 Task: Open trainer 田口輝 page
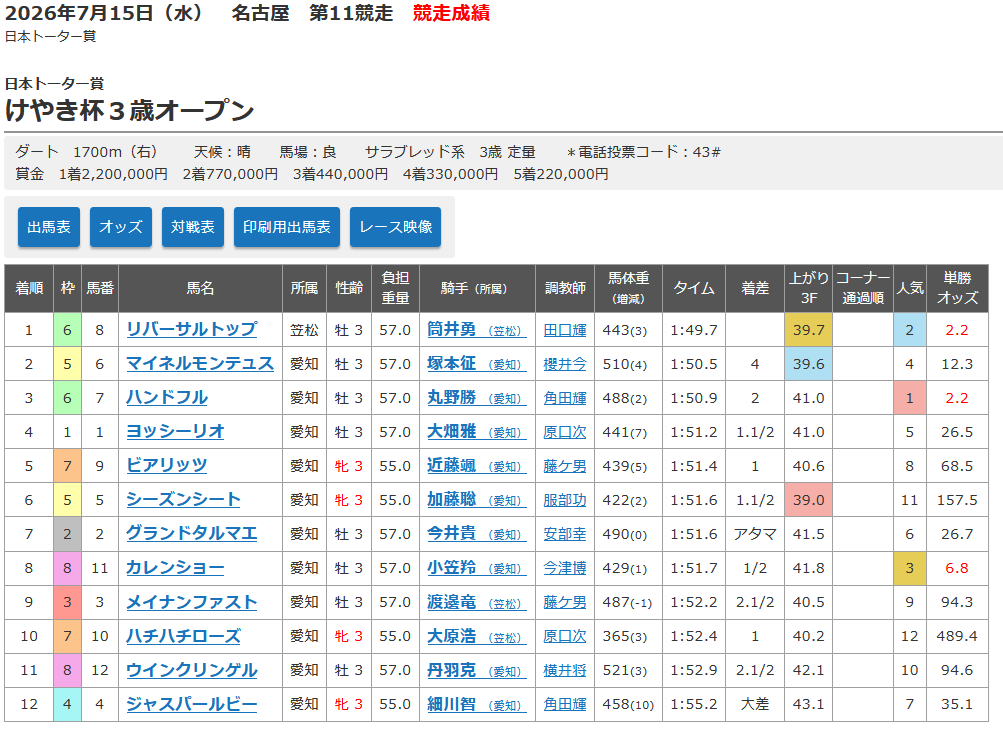click(x=565, y=330)
